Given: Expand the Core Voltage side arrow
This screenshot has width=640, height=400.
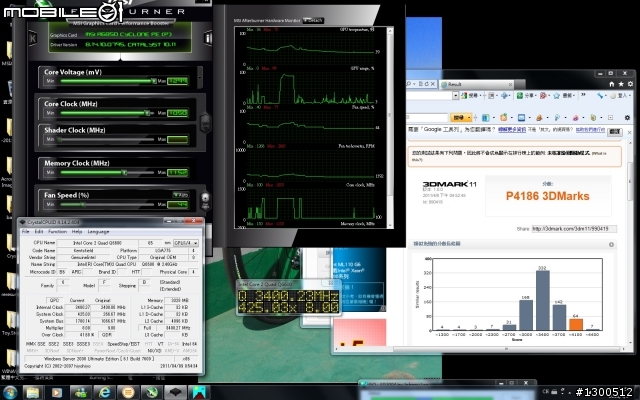Looking at the screenshot, I should tap(200, 77).
